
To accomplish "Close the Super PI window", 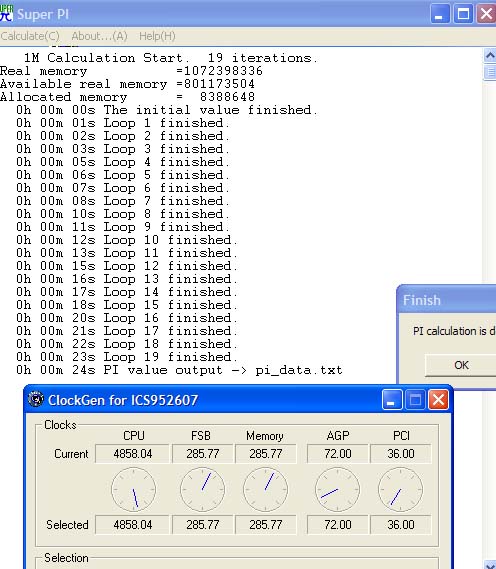I will pyautogui.click(x=487, y=14).
